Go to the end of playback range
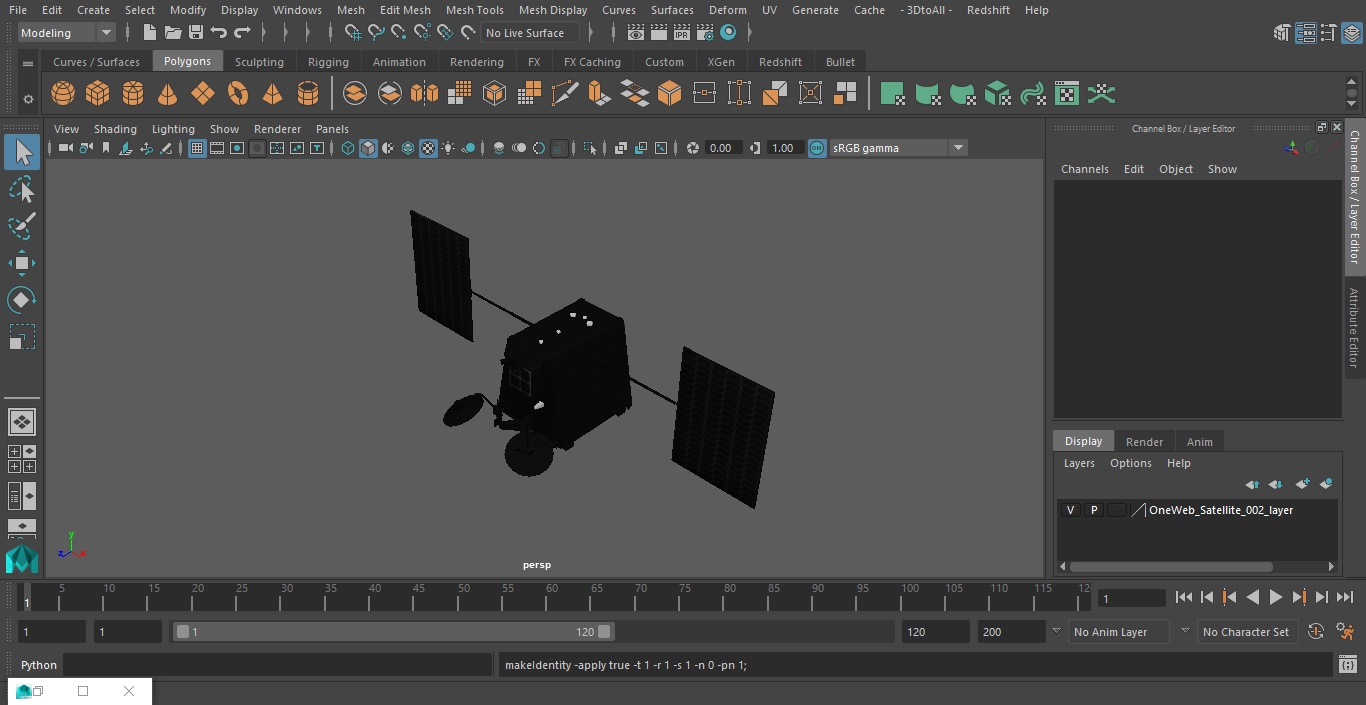 tap(1345, 597)
